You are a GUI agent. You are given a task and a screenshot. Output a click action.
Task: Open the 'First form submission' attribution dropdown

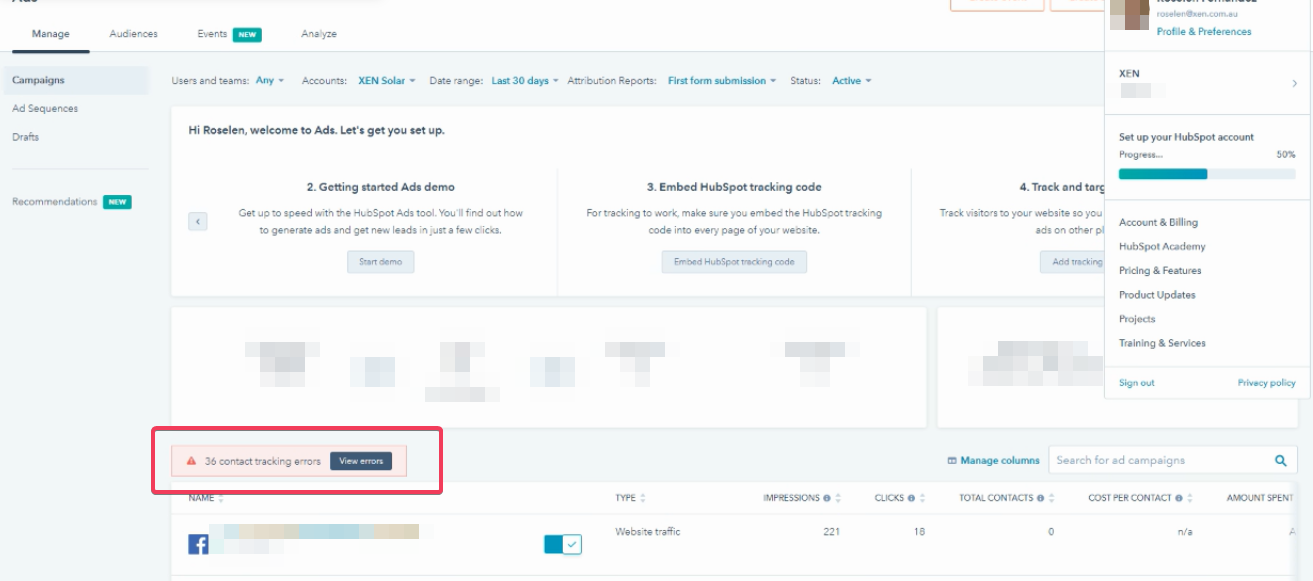tap(722, 81)
